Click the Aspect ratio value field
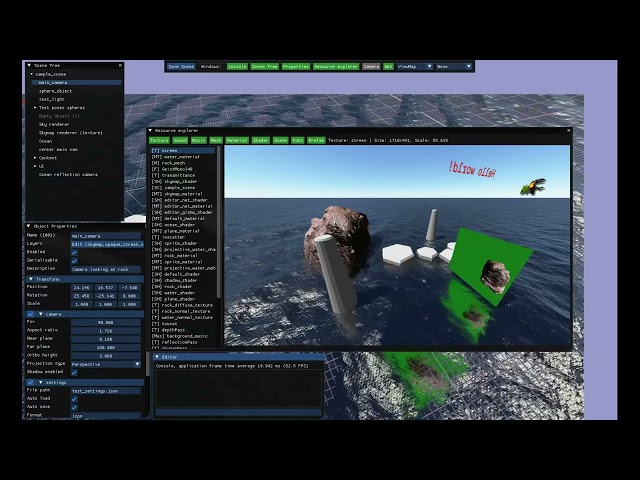 pyautogui.click(x=106, y=331)
